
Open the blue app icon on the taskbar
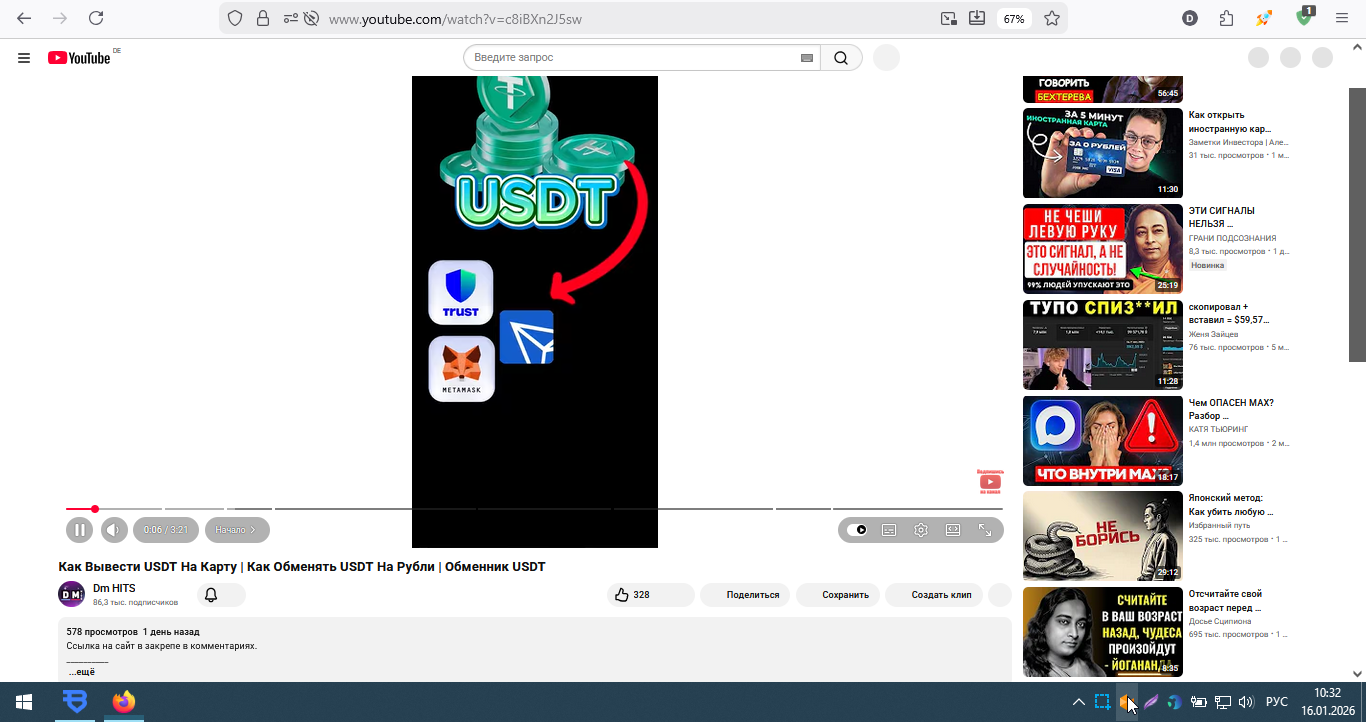(x=74, y=702)
